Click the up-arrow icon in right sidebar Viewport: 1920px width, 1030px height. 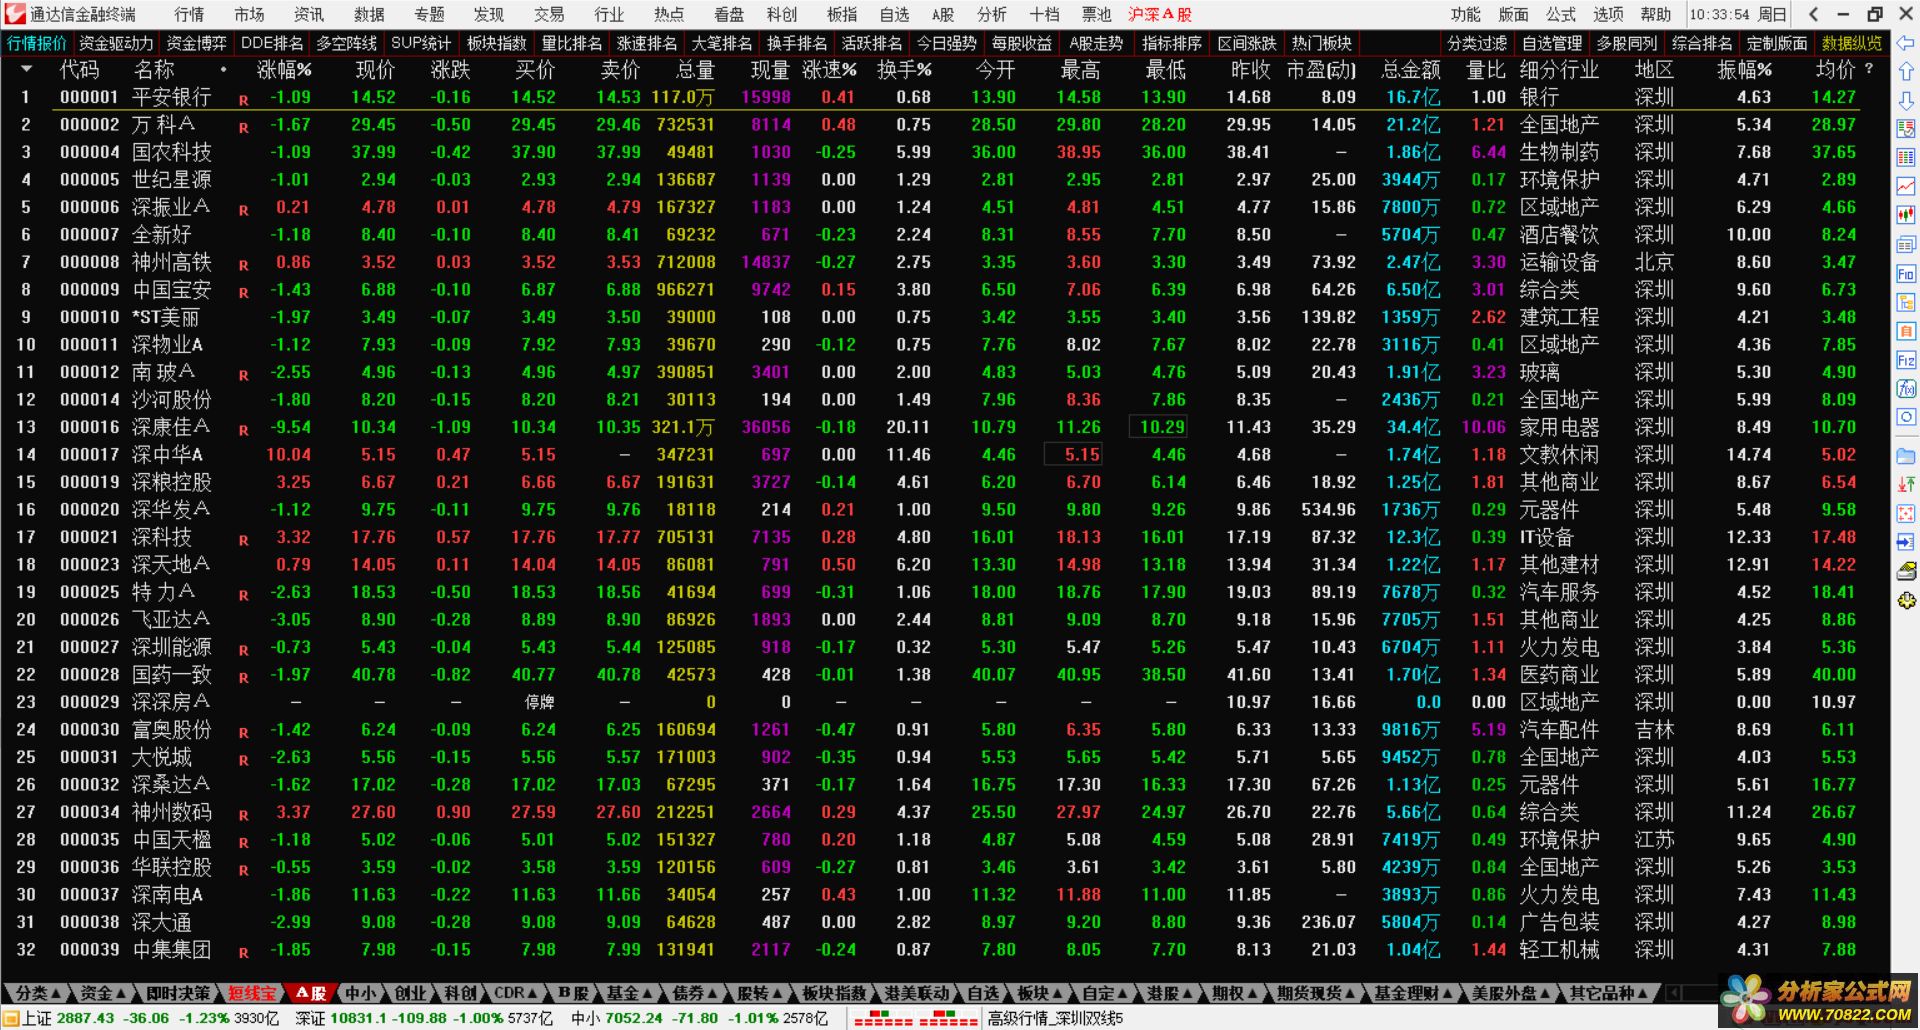coord(1906,72)
